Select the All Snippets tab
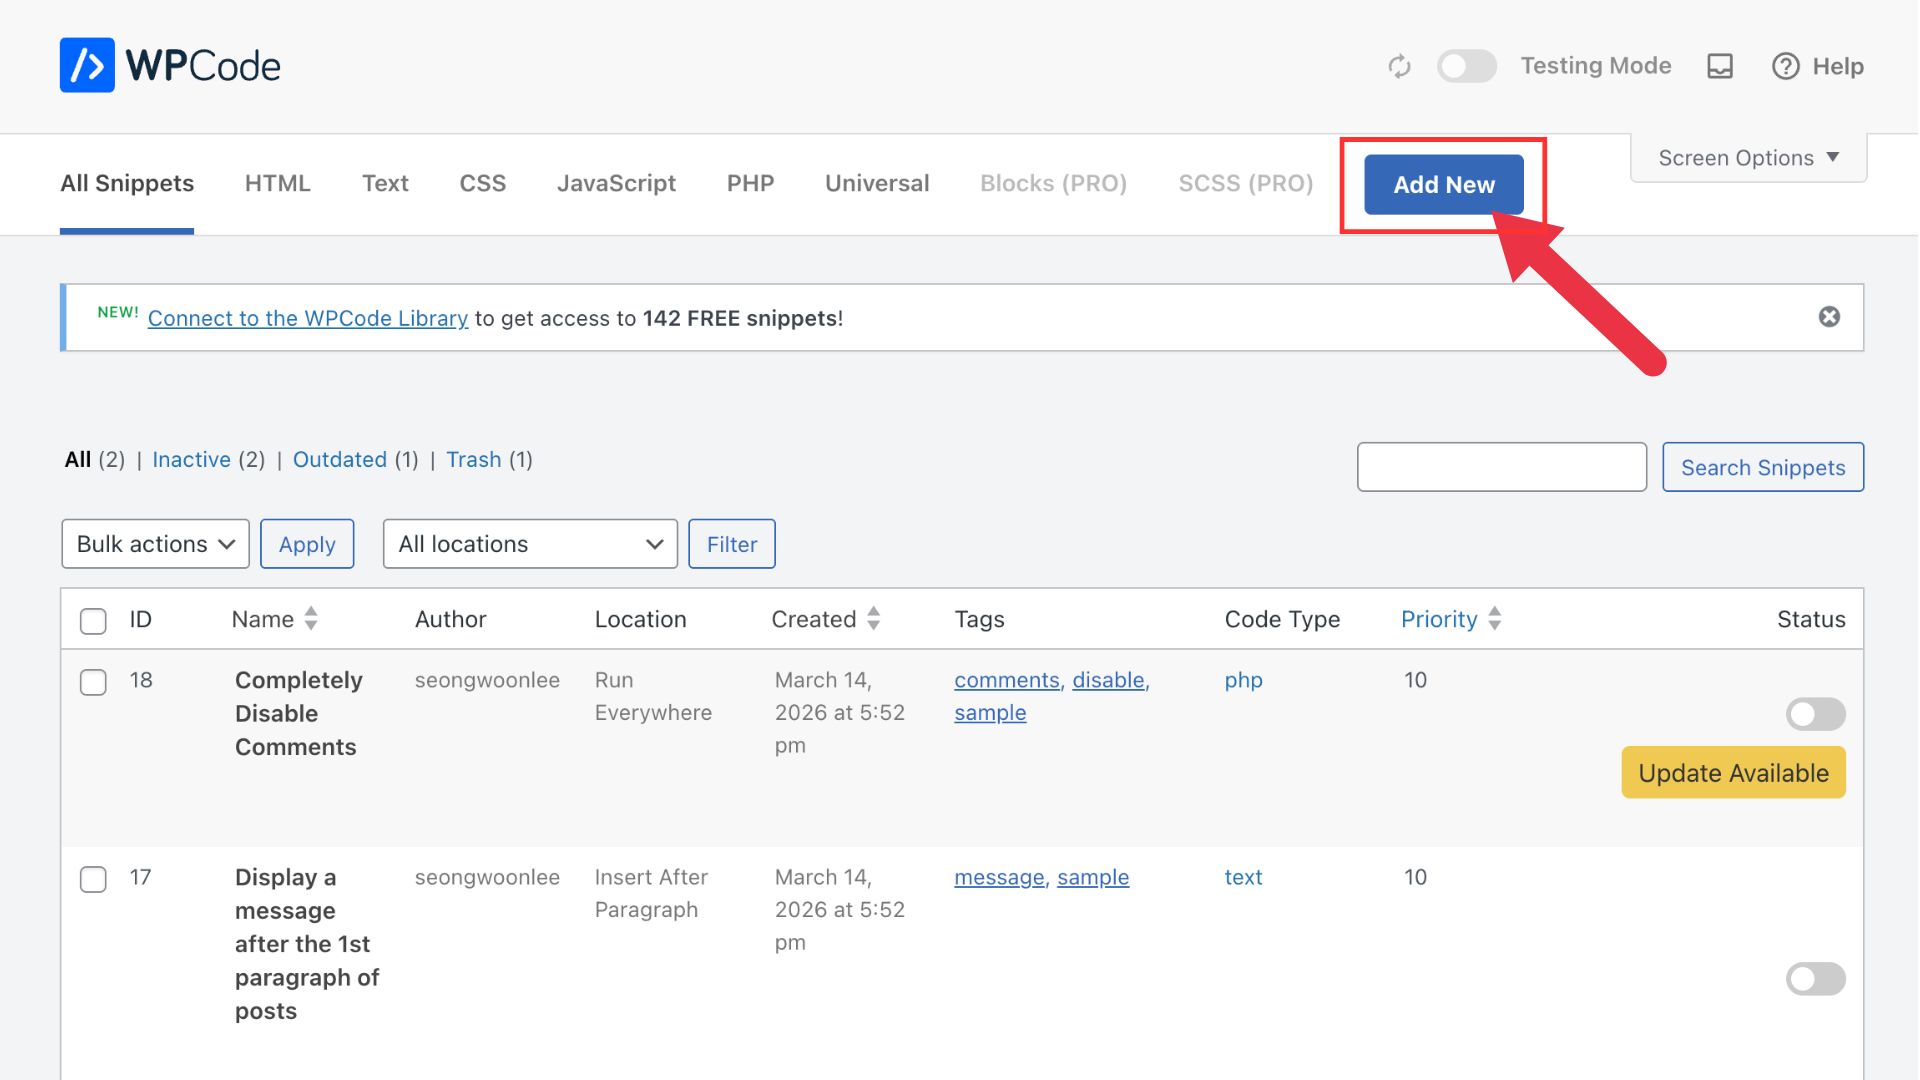The image size is (1920, 1080). click(x=127, y=183)
